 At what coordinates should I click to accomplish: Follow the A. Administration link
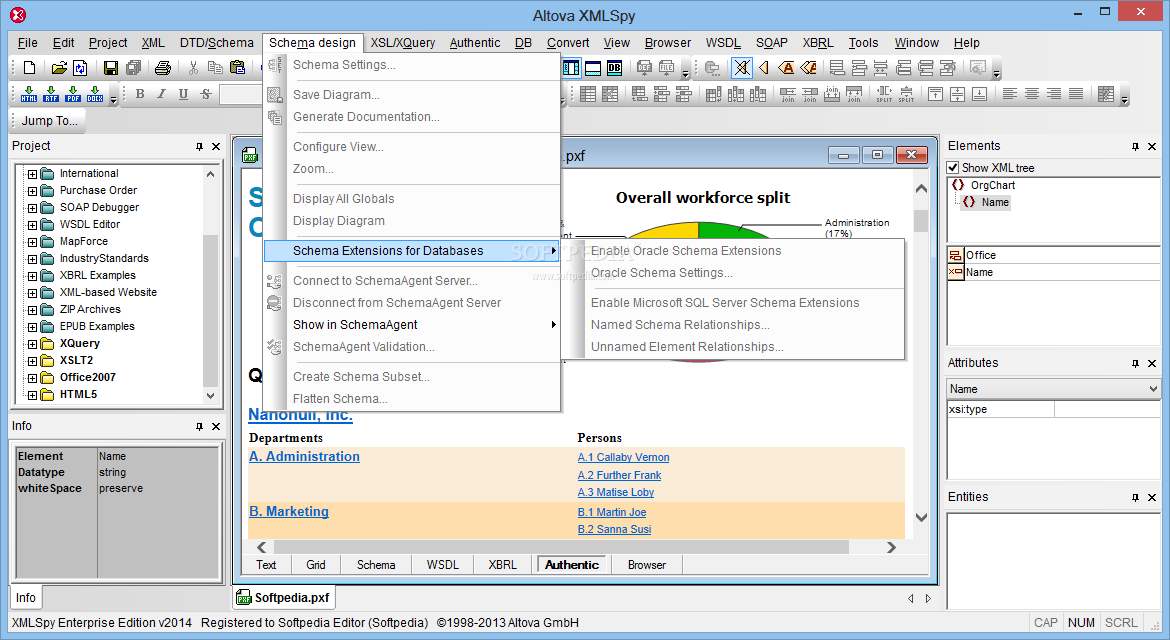click(304, 457)
